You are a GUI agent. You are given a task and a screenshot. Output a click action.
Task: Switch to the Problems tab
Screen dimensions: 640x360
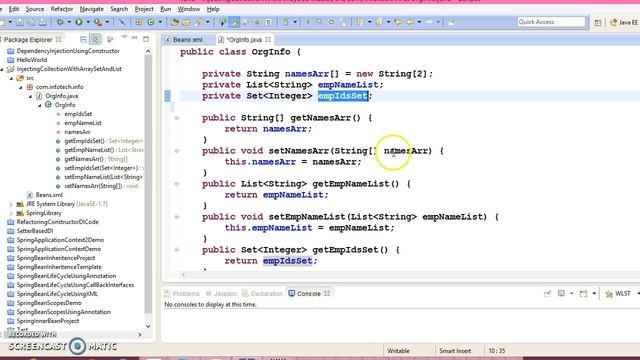tap(182, 293)
